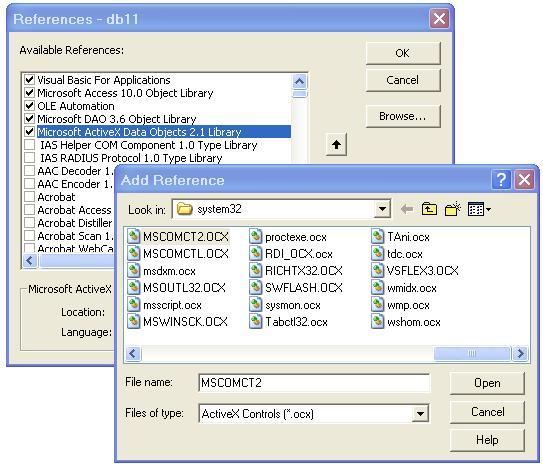This screenshot has width=543, height=464.
Task: Select the wshom.ocx file name
Action: (414, 322)
